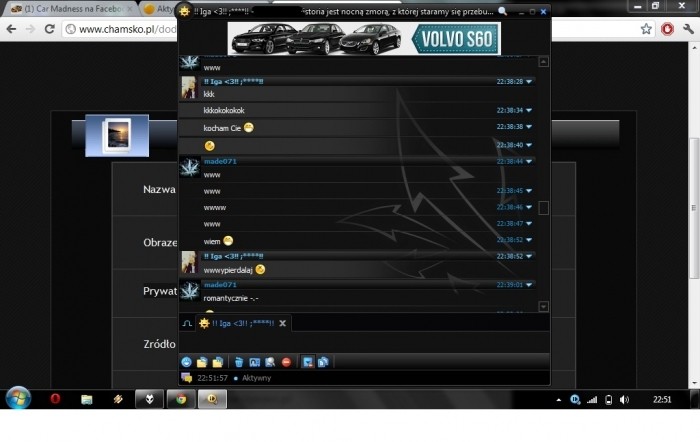Select the '!! Iga <3!!' conversation tab
Viewport: 700px width, 442px height.
[236, 323]
